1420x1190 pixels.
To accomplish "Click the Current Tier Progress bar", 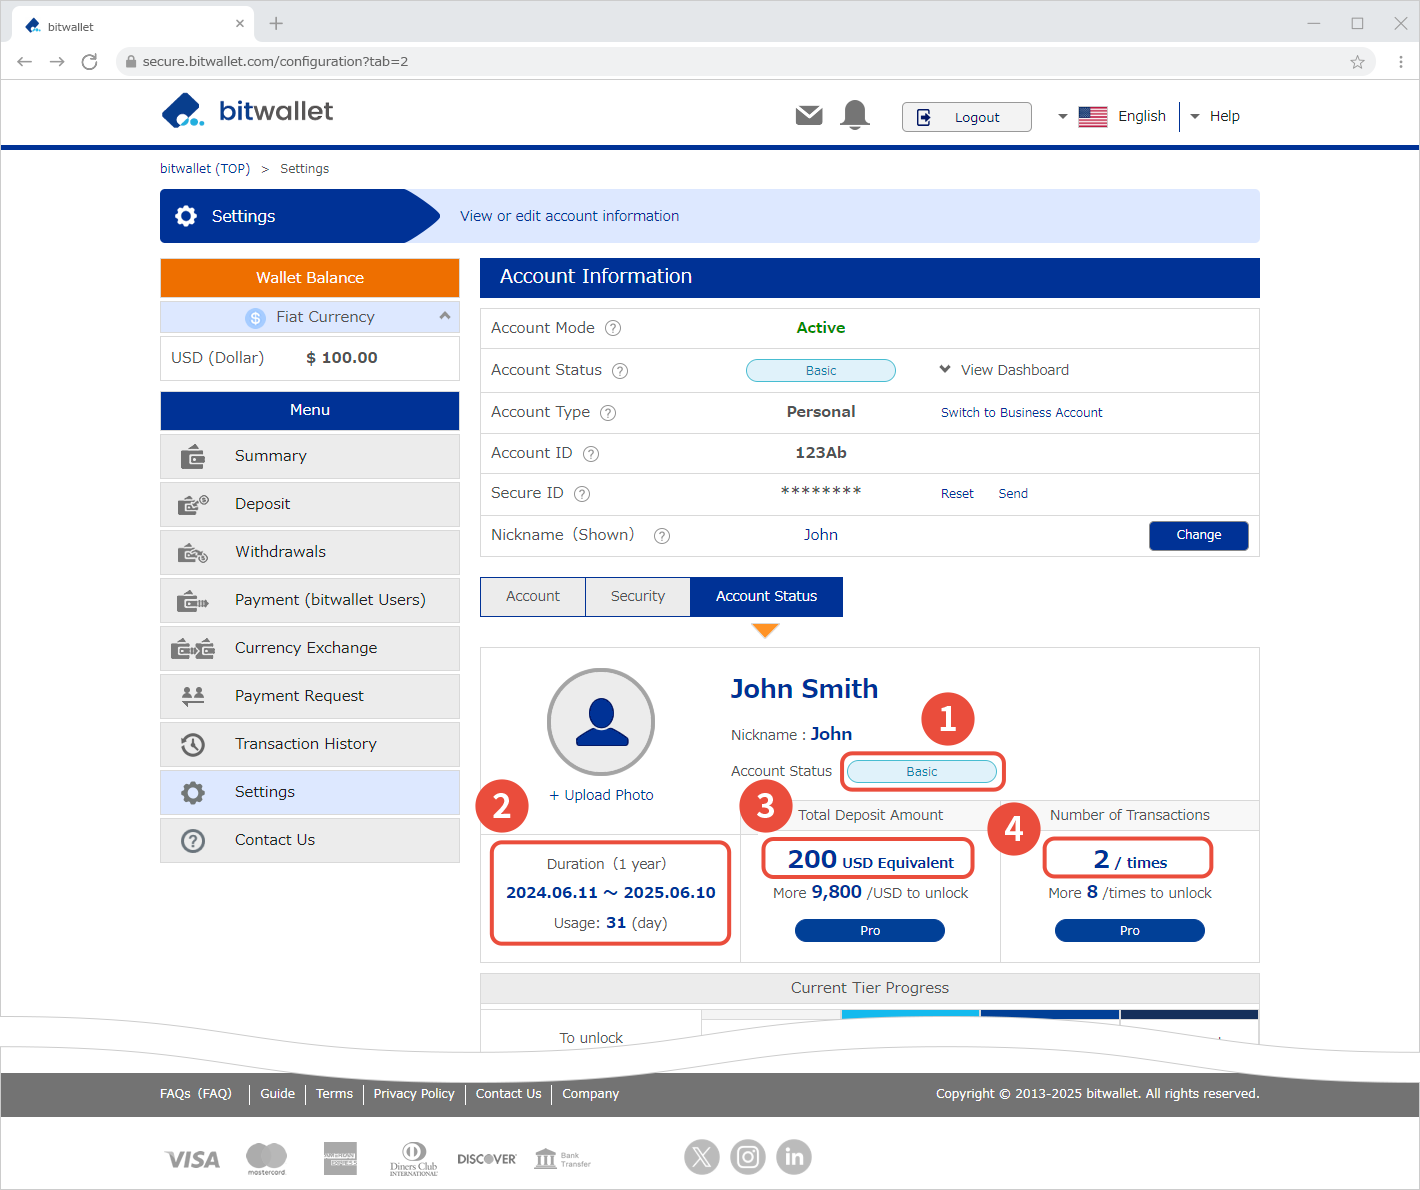I will tap(979, 1014).
